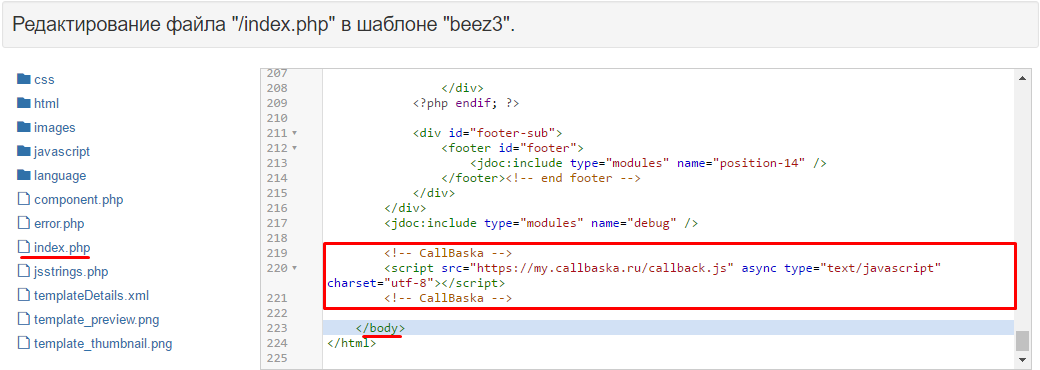The image size is (1040, 370).
Task: Click file icon next to jsstrings.php
Action: [x=24, y=271]
